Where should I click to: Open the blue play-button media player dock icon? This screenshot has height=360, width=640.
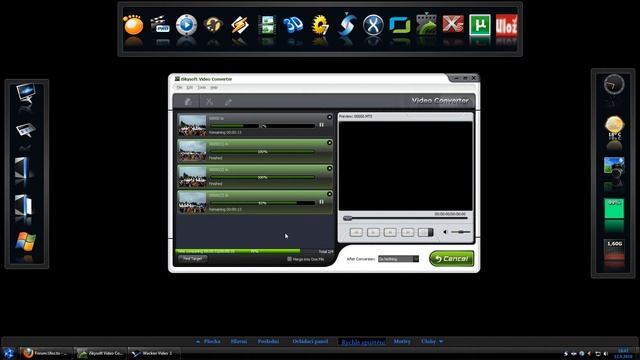[x=187, y=24]
